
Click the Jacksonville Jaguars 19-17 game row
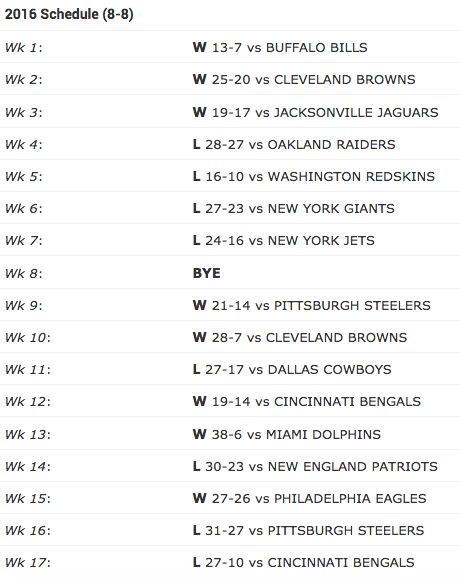(230, 112)
